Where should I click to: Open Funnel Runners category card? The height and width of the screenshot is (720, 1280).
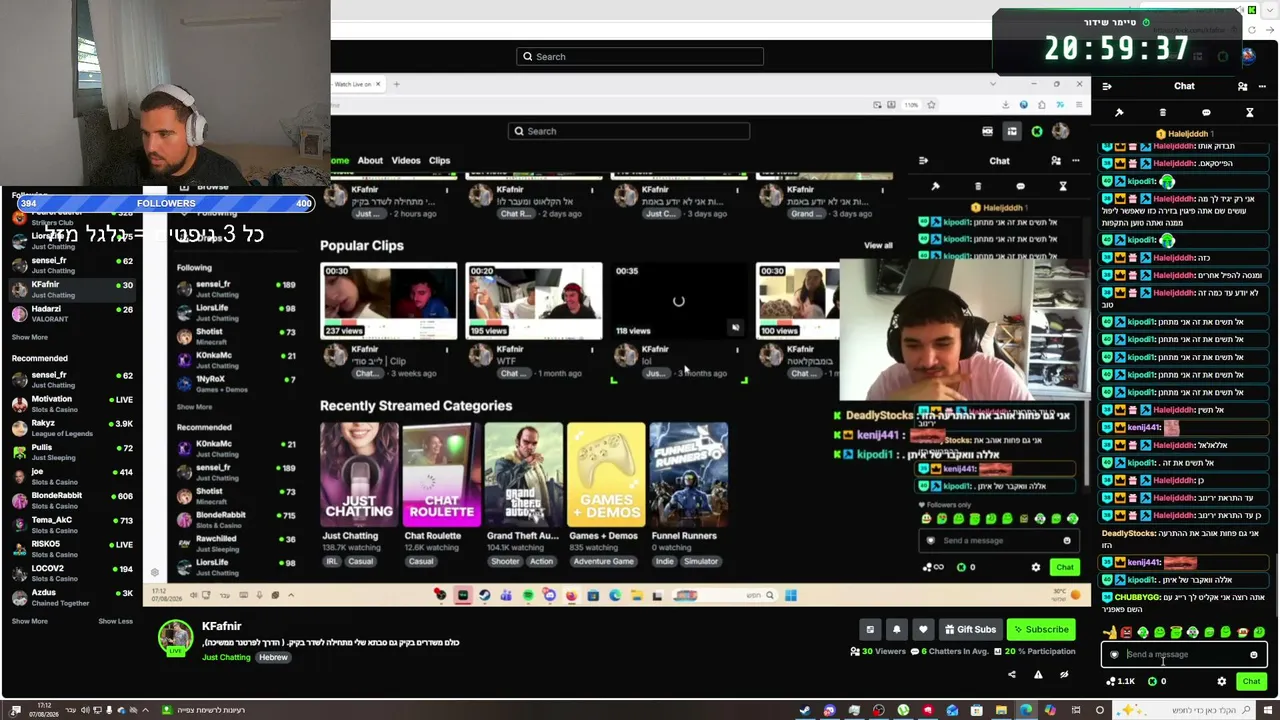688,475
